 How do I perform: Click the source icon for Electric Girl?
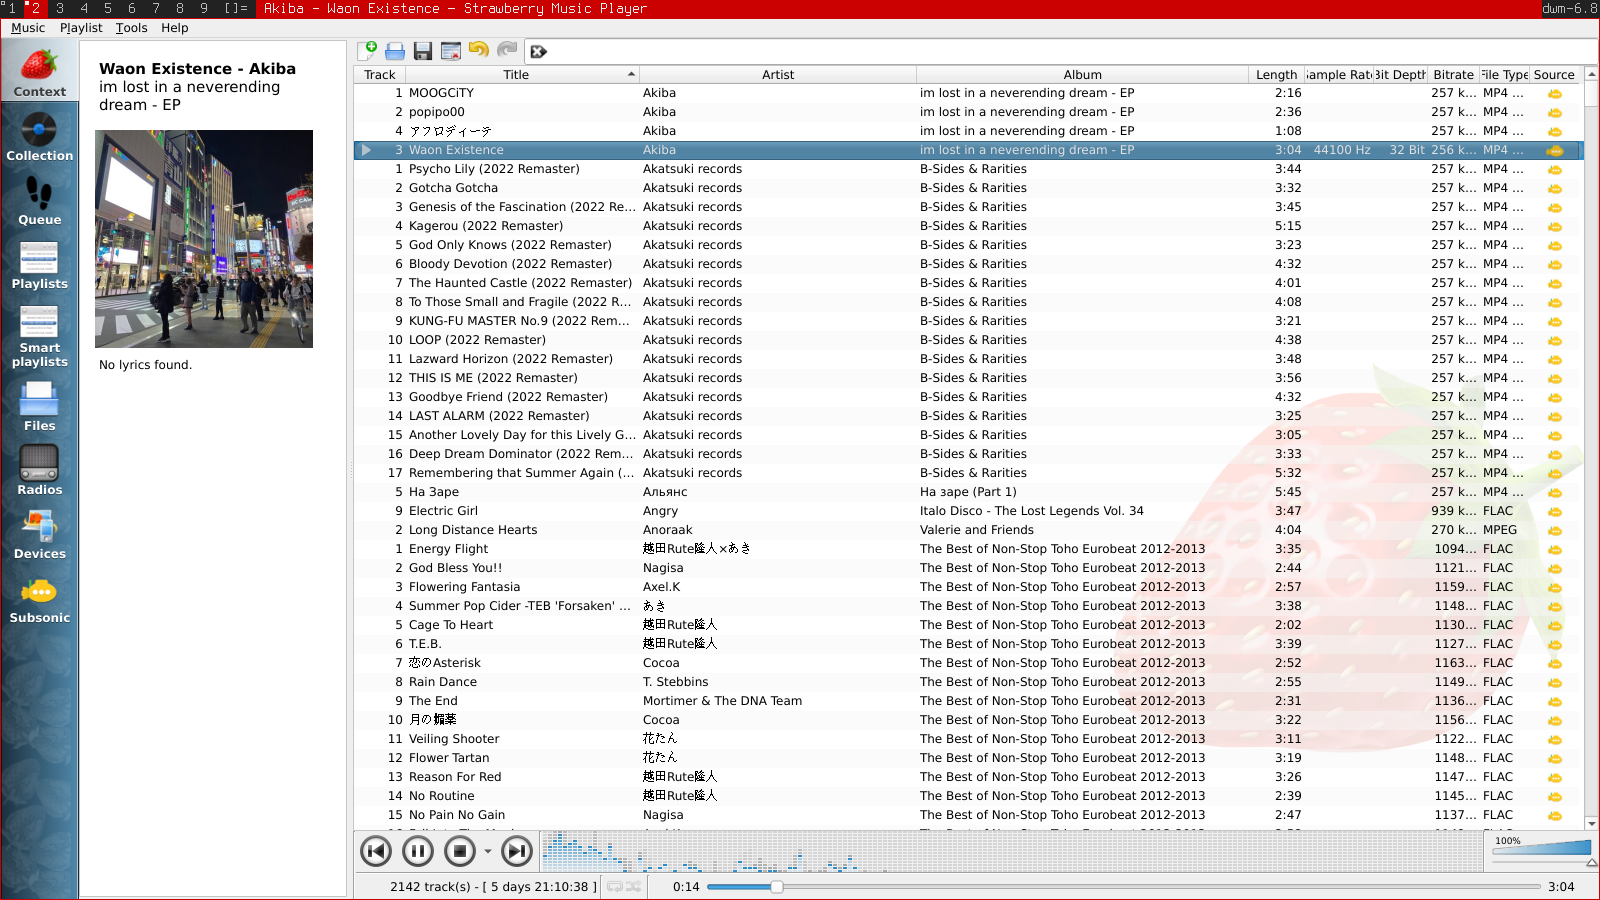1555,511
